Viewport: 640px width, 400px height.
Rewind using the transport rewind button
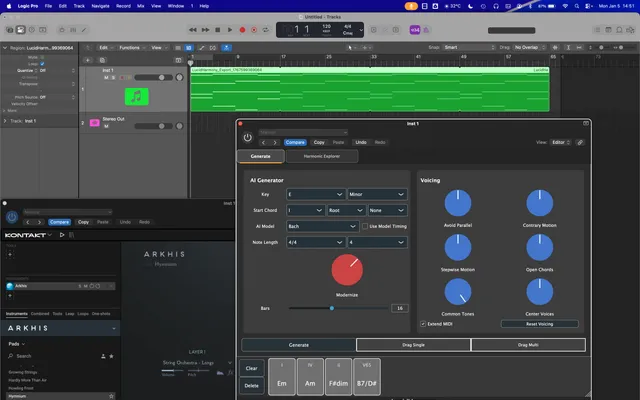tap(193, 30)
